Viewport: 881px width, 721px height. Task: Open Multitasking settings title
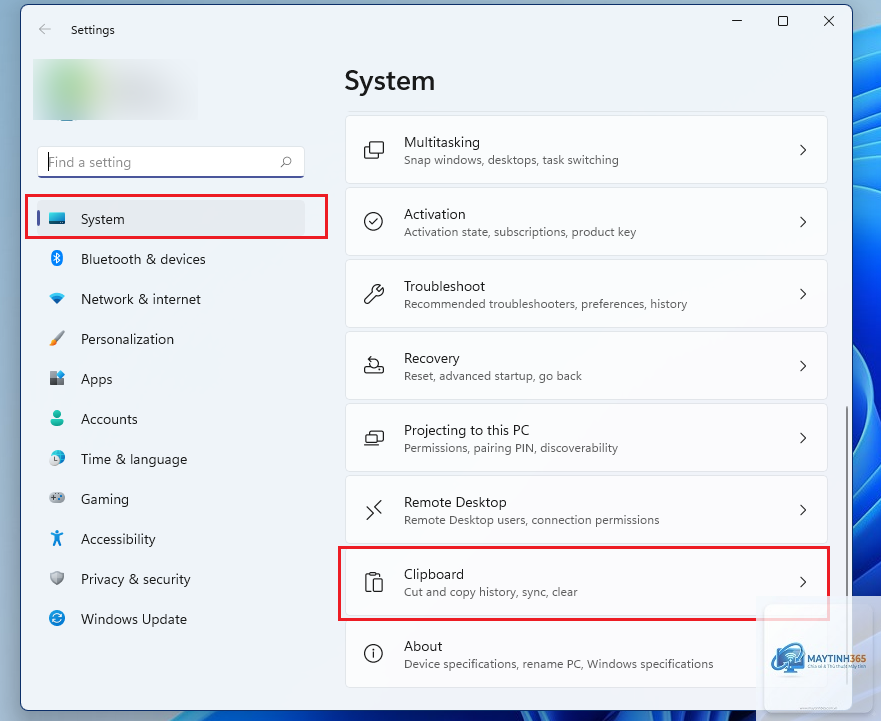(x=442, y=142)
